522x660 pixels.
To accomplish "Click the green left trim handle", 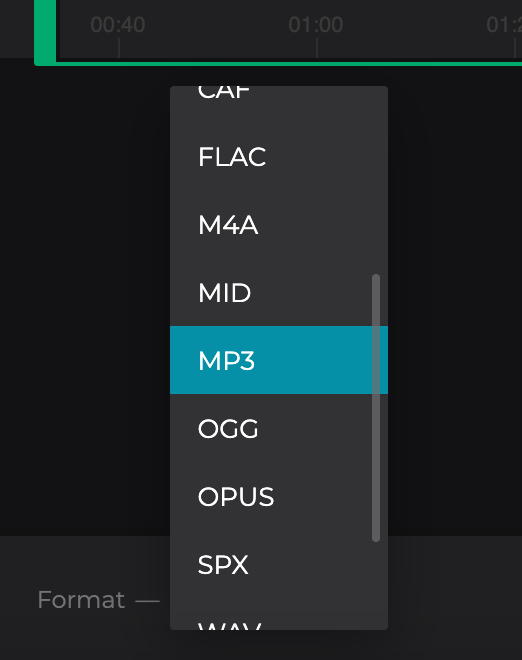I will coord(45,30).
